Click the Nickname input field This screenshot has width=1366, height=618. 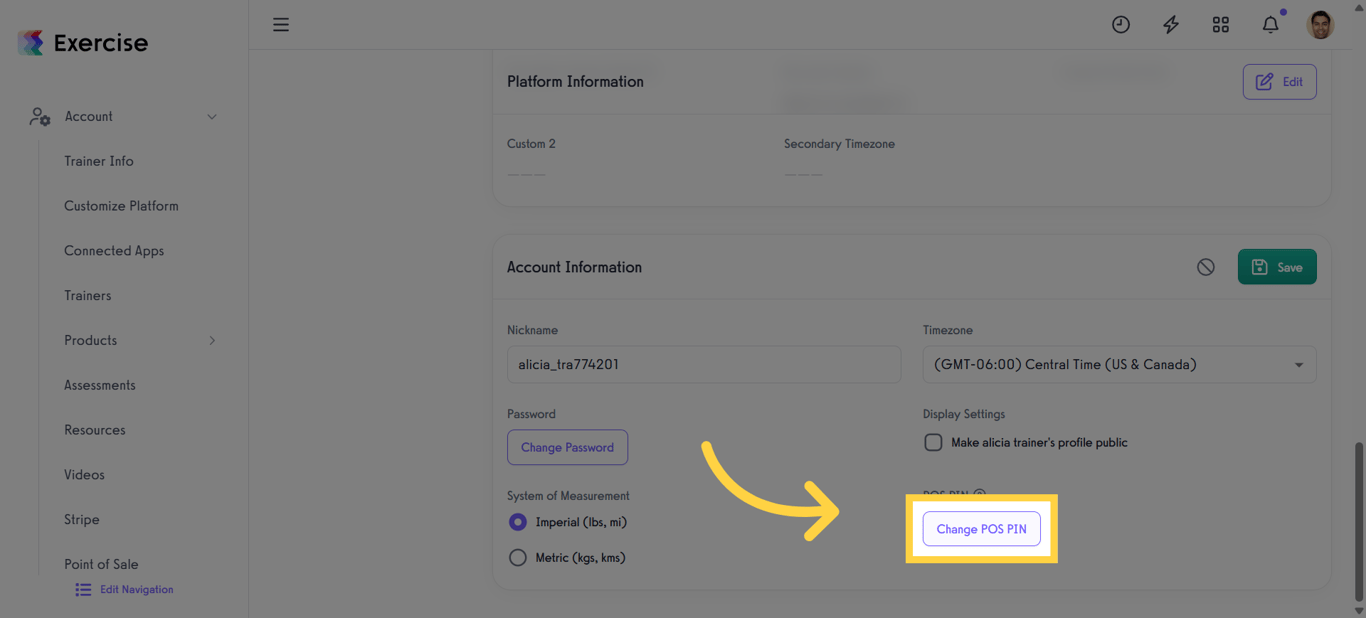tap(703, 365)
